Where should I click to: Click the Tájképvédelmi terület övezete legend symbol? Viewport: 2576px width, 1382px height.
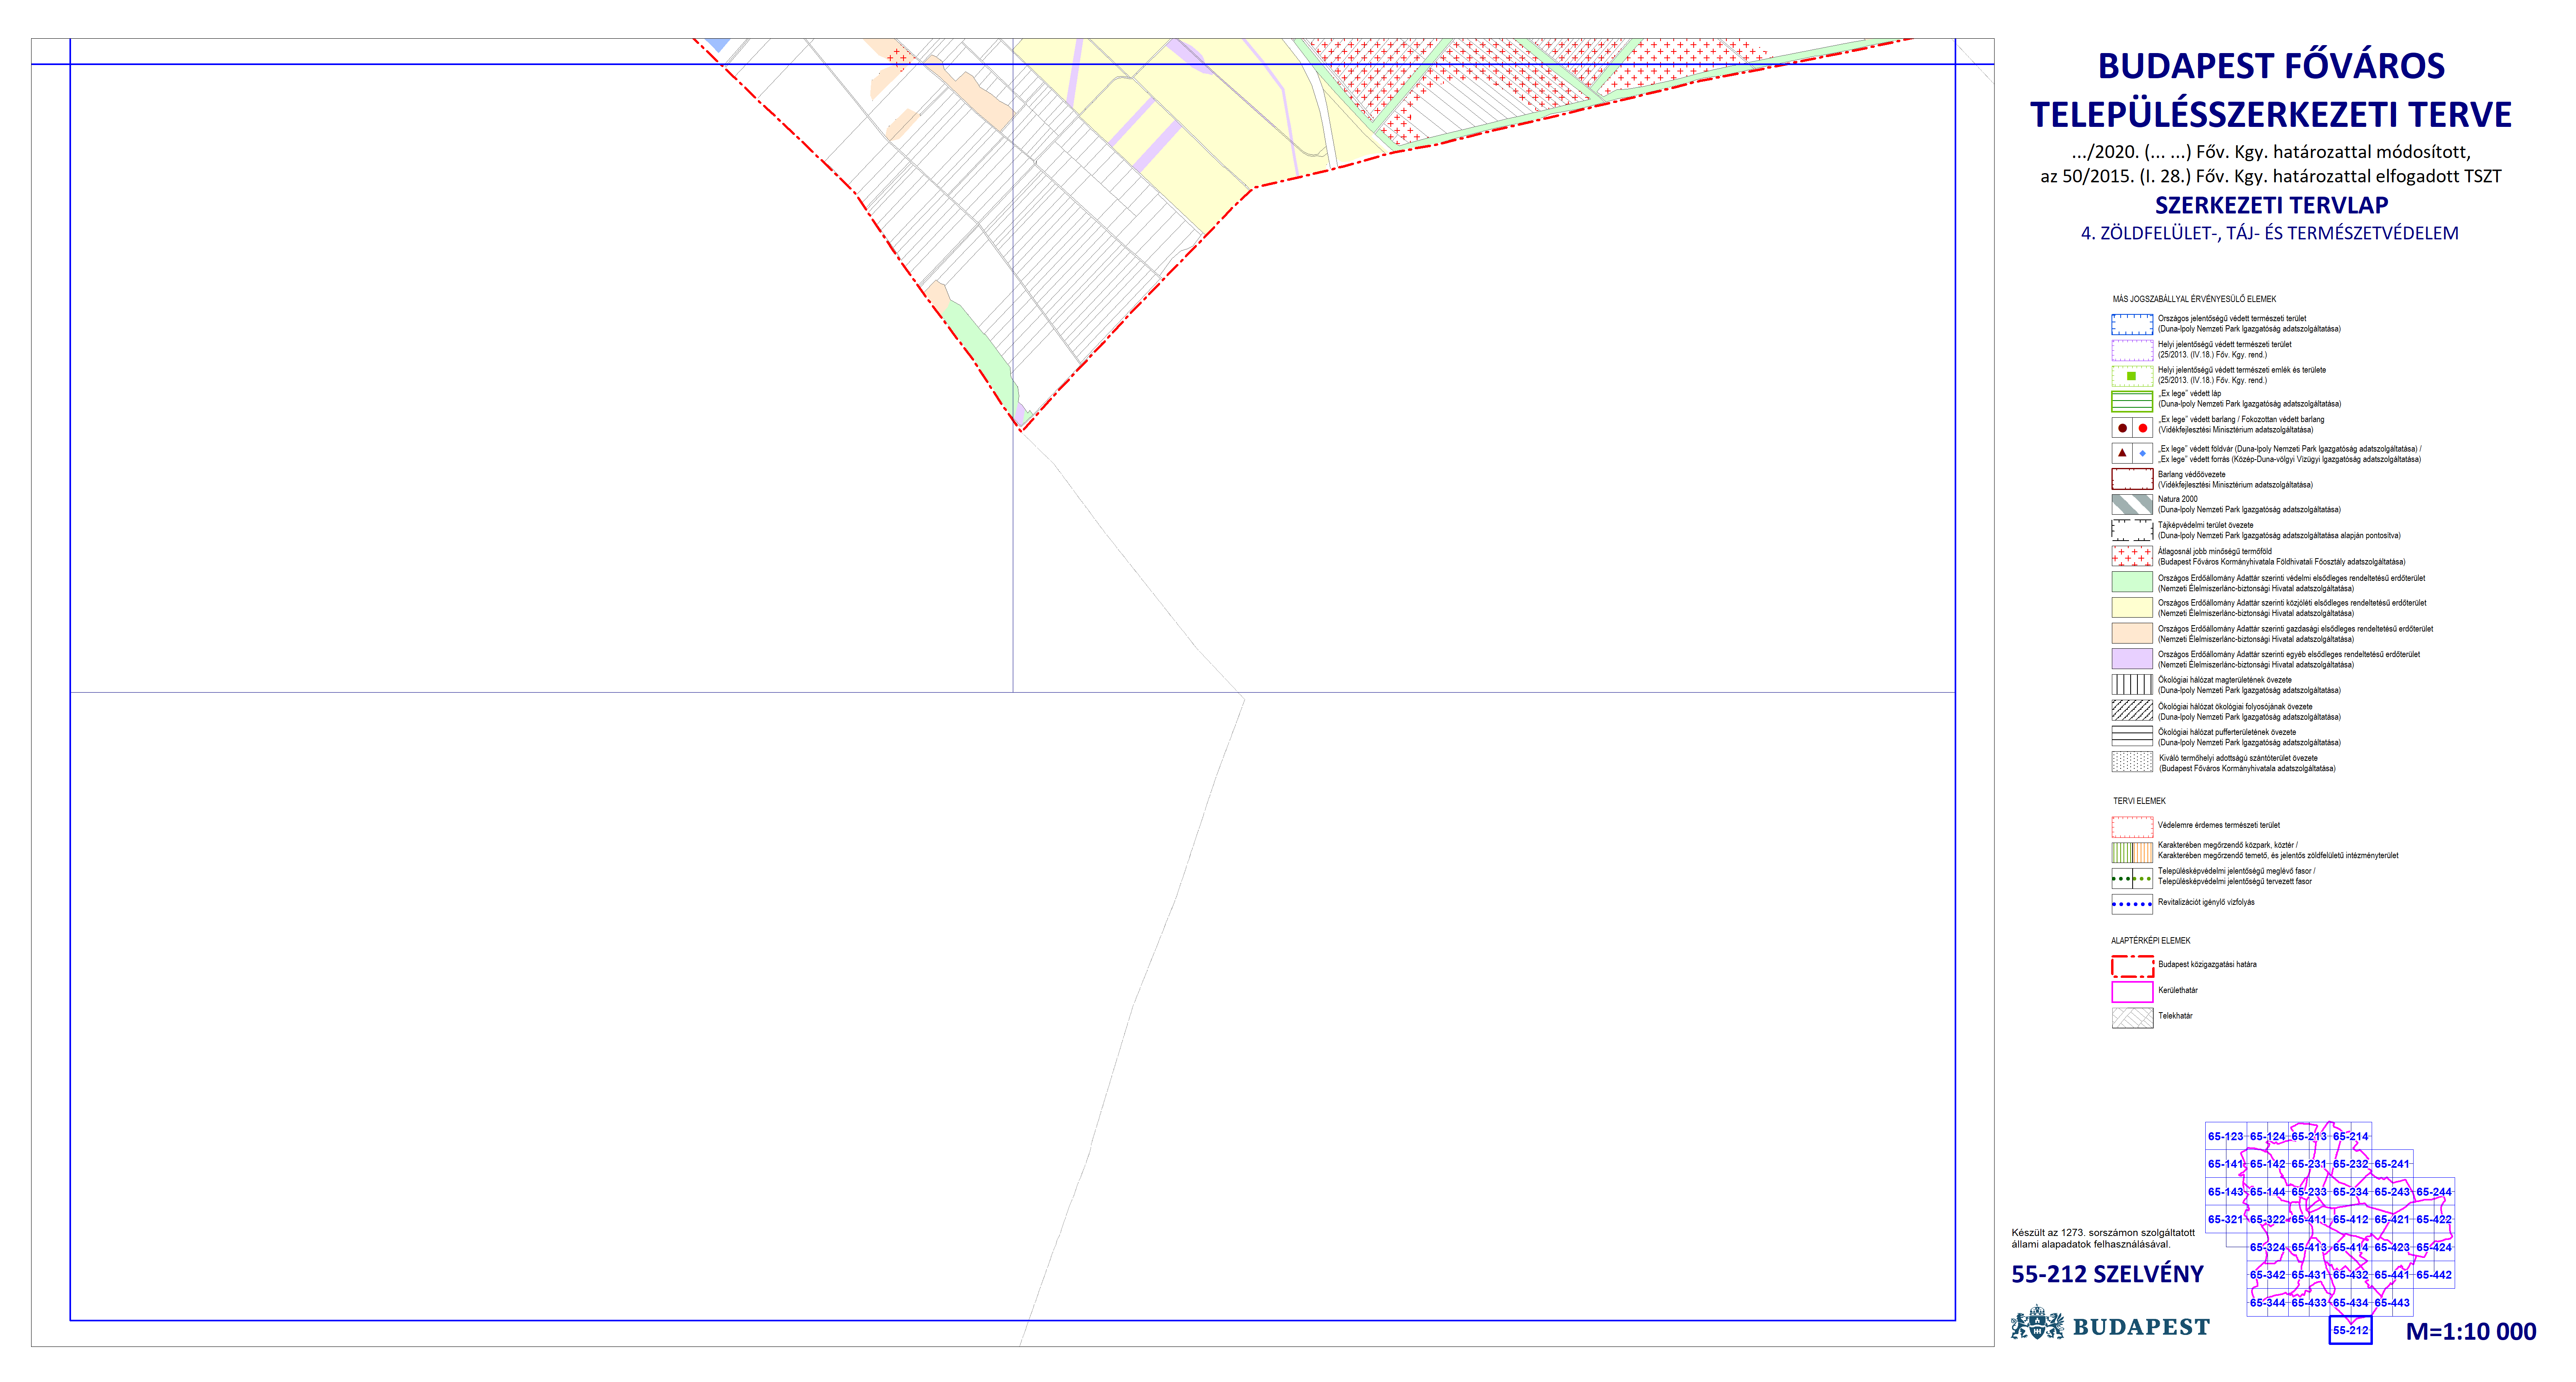[x=2132, y=530]
